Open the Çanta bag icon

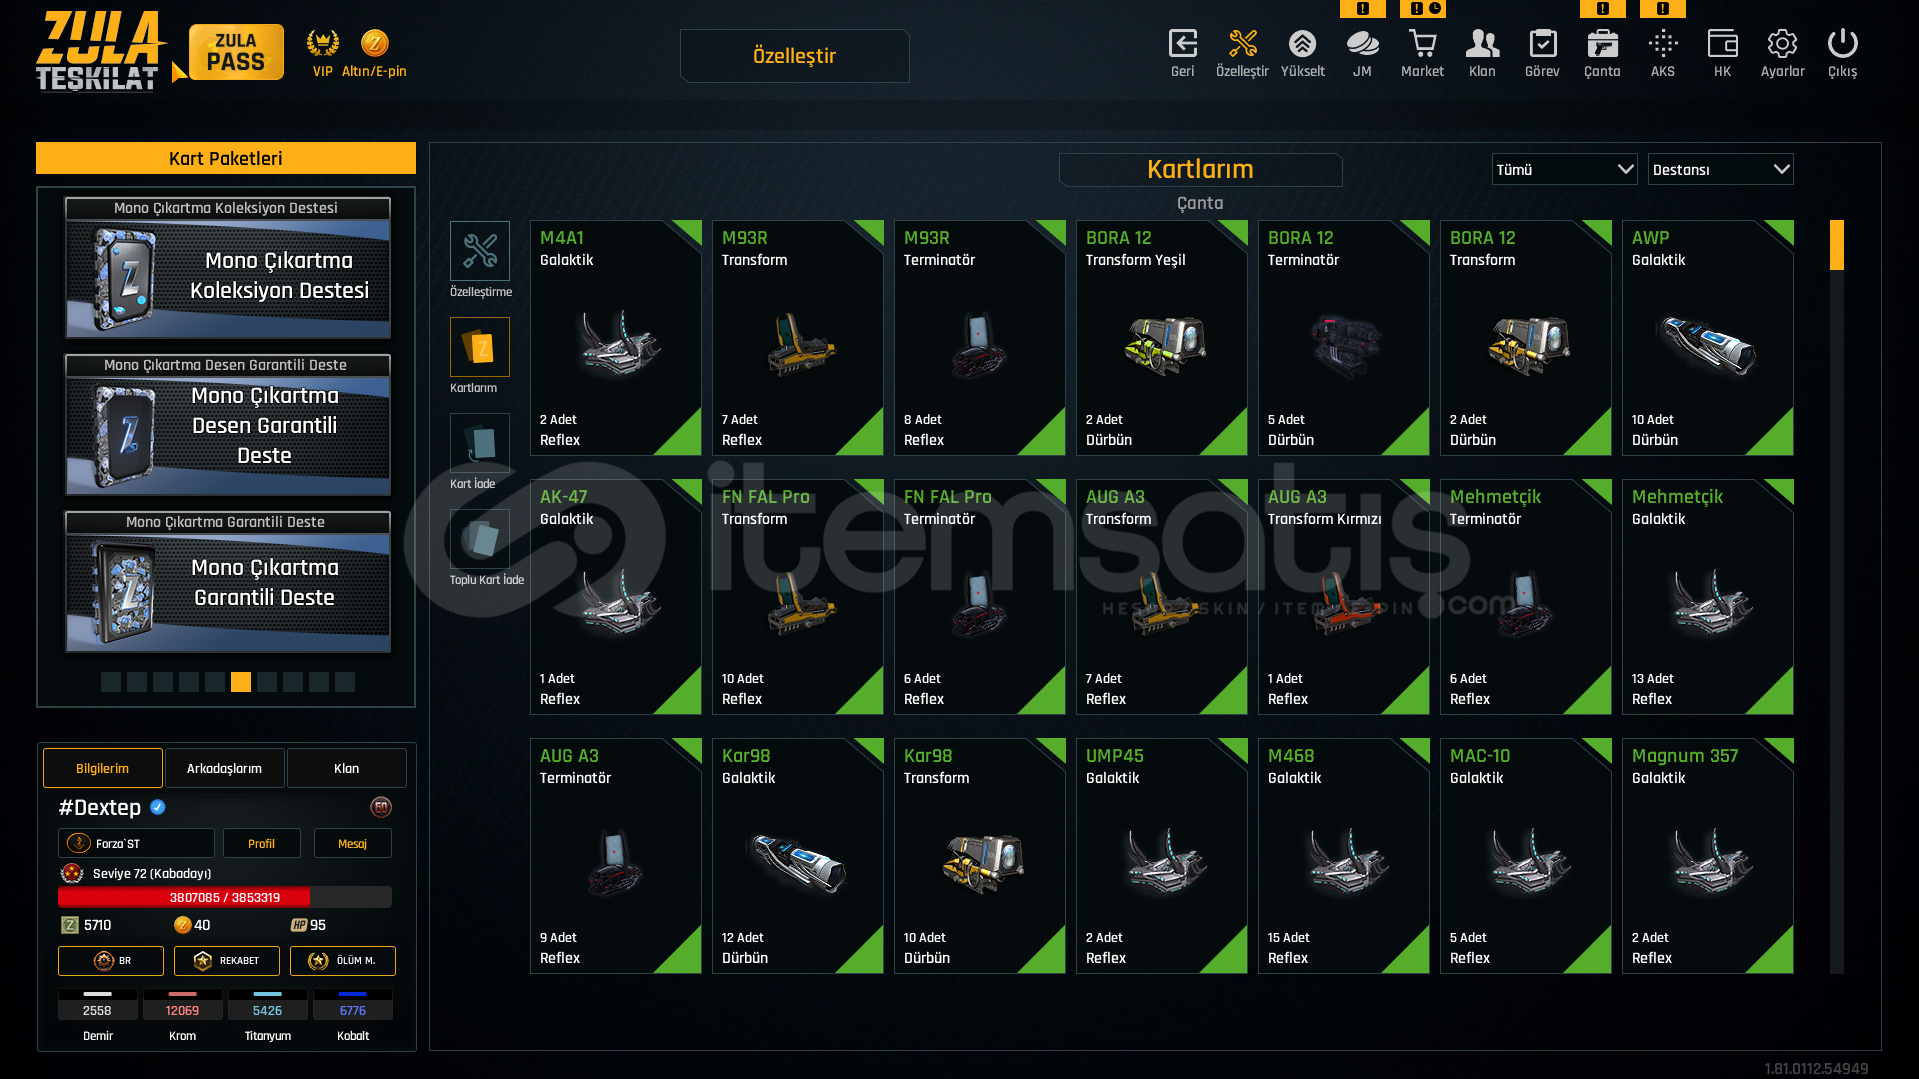(x=1602, y=44)
